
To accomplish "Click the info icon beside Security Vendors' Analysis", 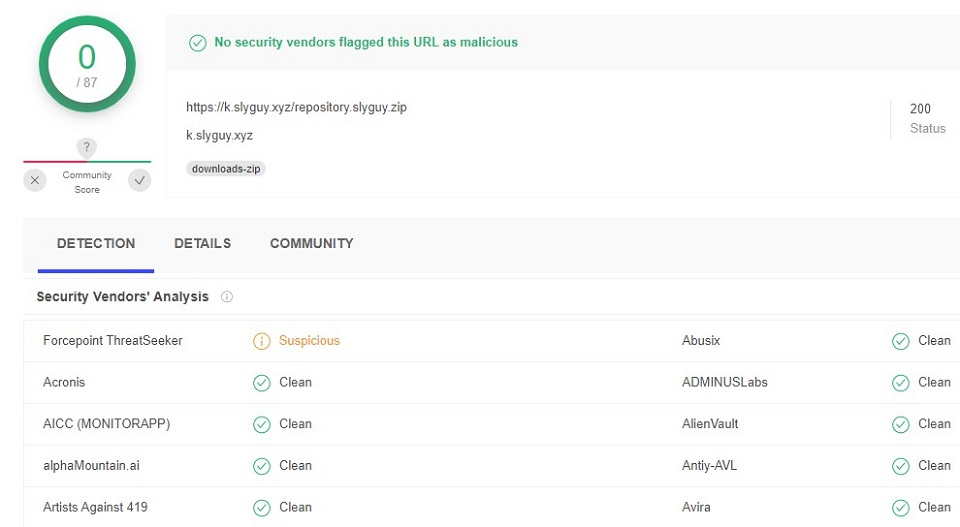I will click(x=227, y=297).
